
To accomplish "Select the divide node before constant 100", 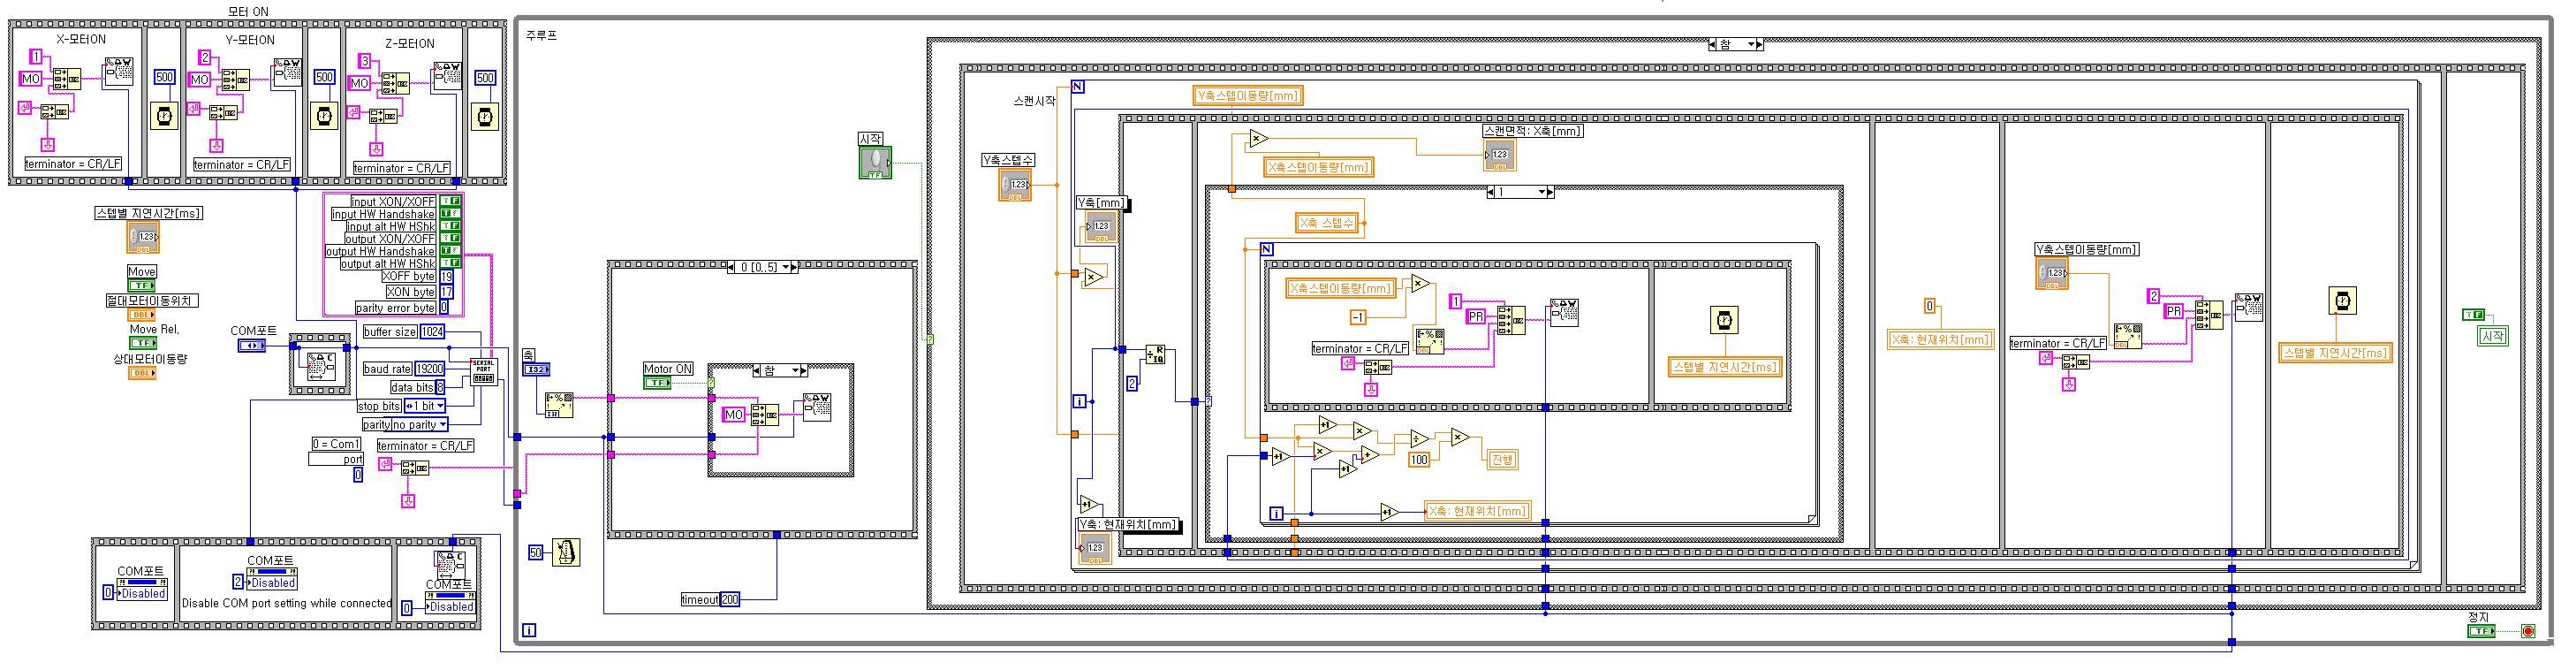I will point(1419,438).
